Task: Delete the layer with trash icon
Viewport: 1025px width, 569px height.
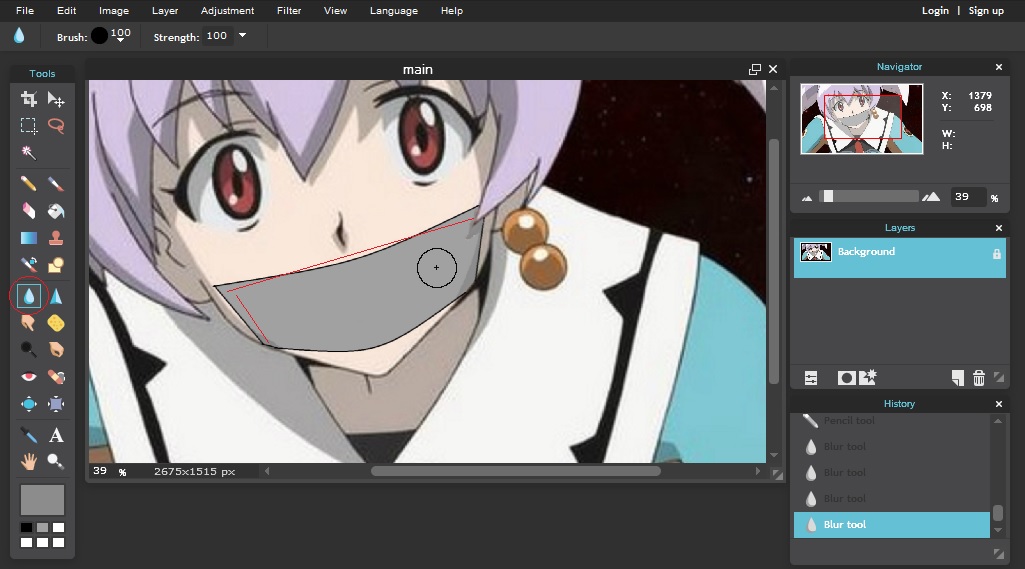Action: pyautogui.click(x=979, y=378)
